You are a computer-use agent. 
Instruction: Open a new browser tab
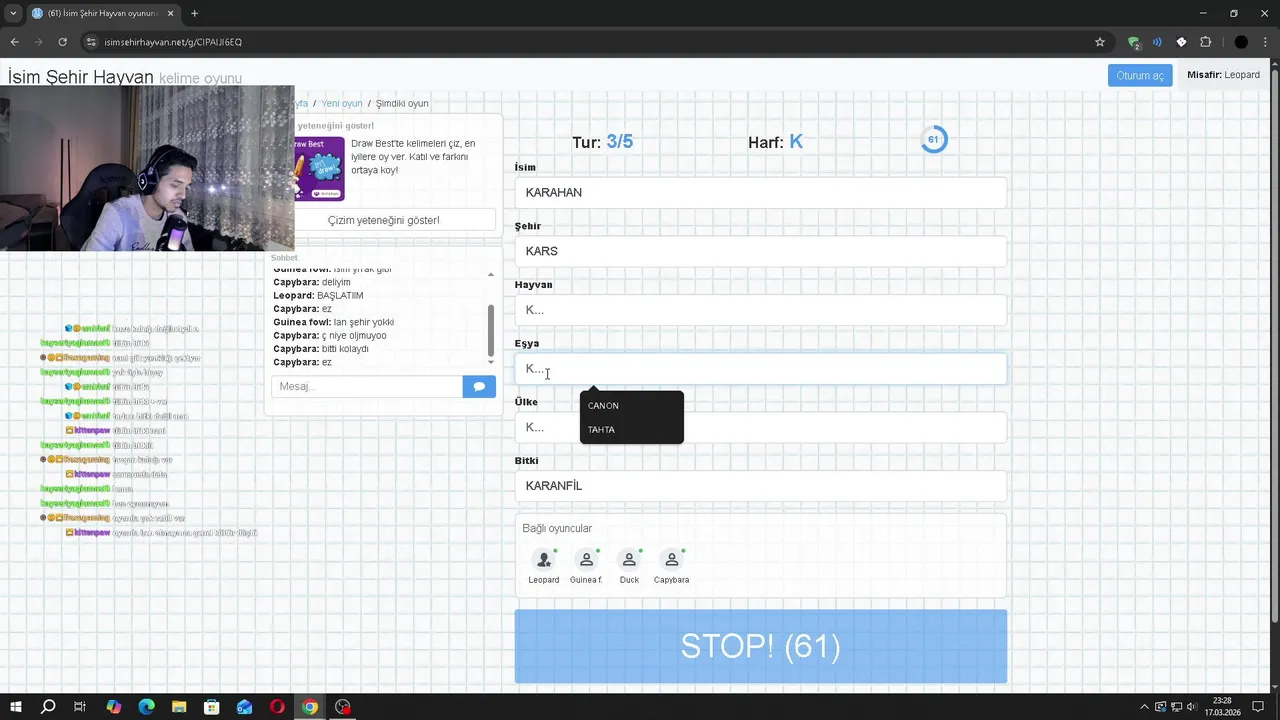tap(194, 13)
